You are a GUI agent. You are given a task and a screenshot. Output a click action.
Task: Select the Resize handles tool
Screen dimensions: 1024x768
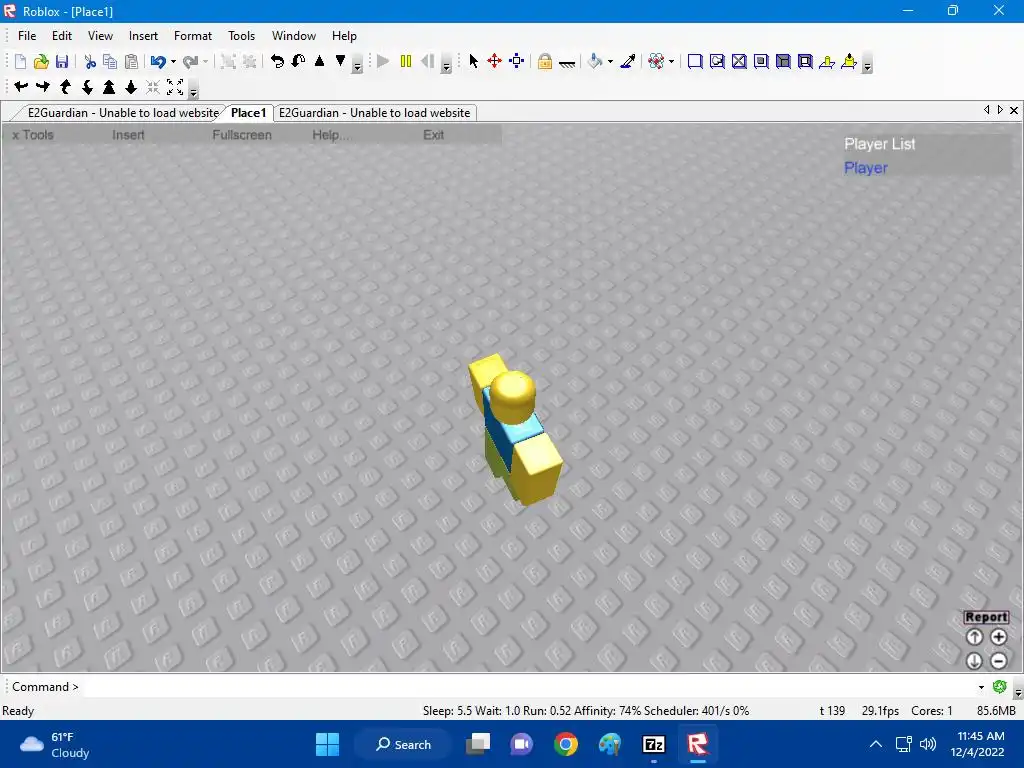(517, 61)
